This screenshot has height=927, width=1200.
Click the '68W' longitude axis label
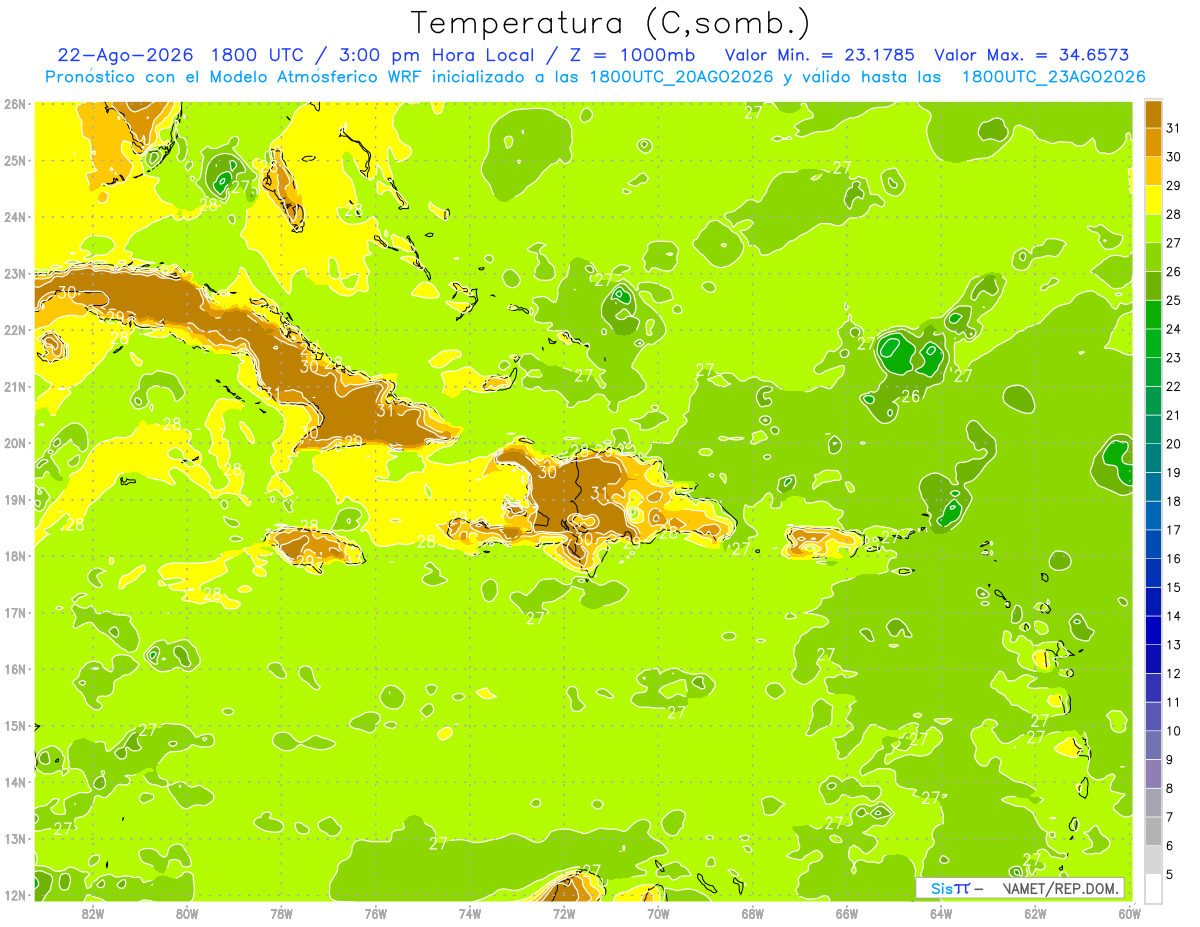(753, 913)
